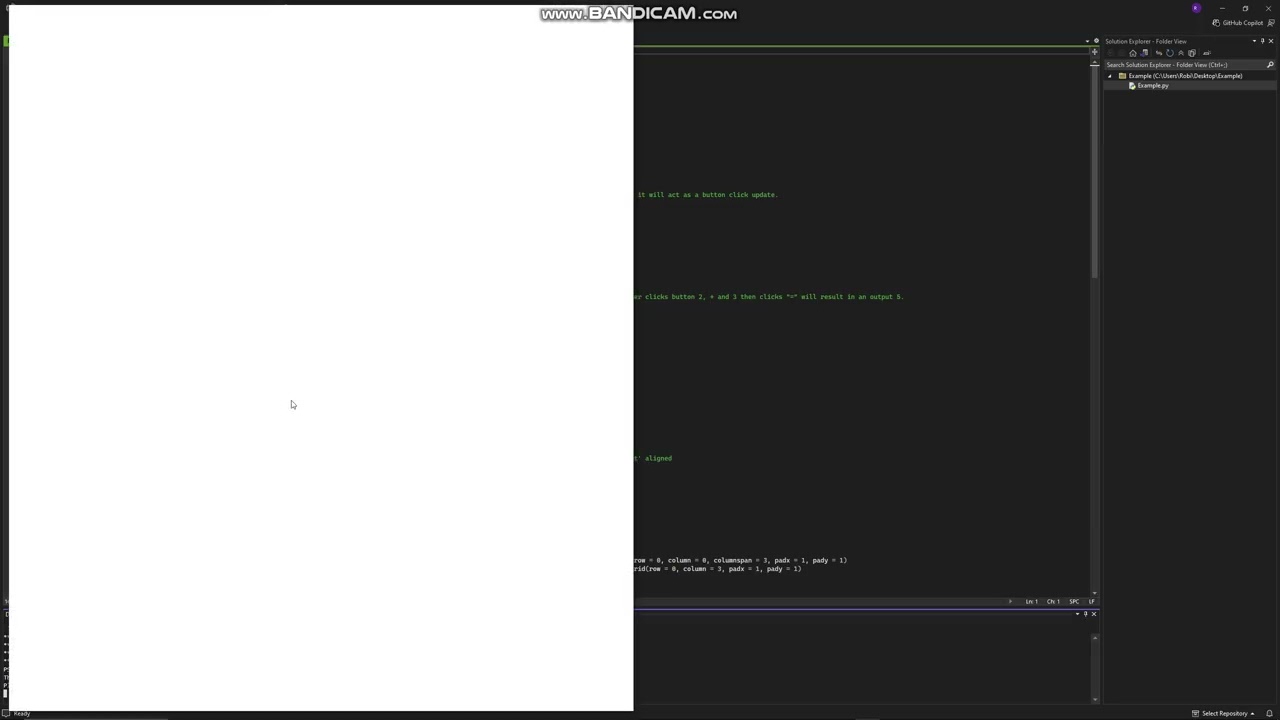Open the Select Repository status bar menu
The image size is (1280, 720).
(1224, 713)
